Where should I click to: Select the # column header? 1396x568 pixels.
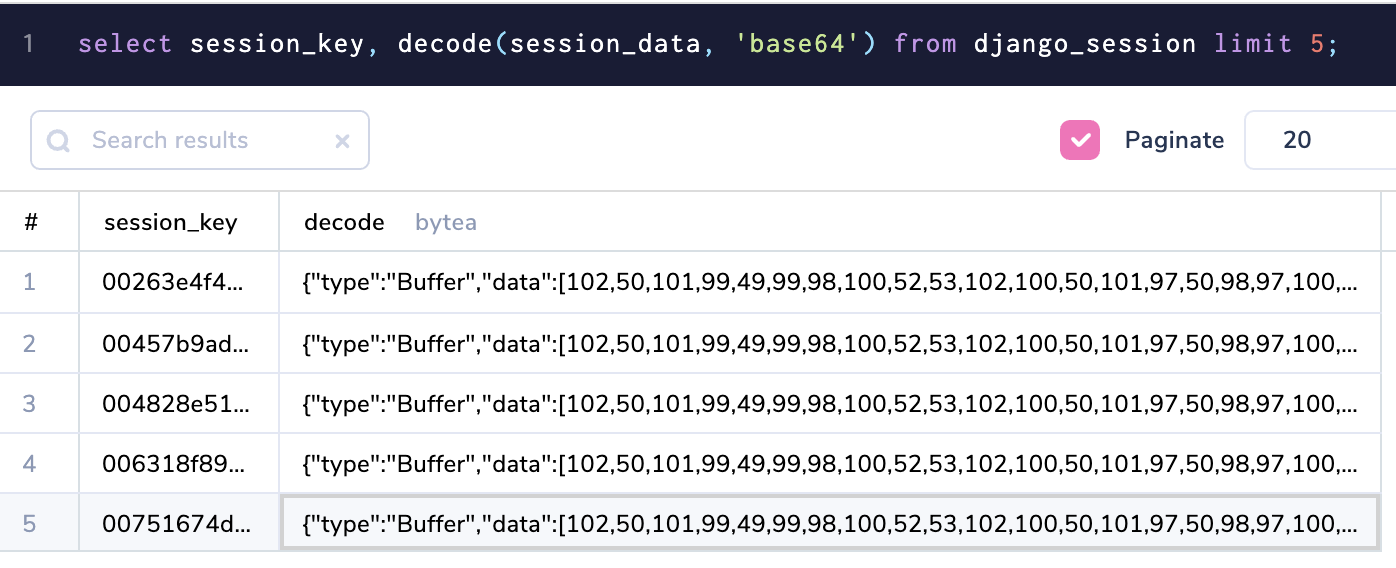point(31,222)
